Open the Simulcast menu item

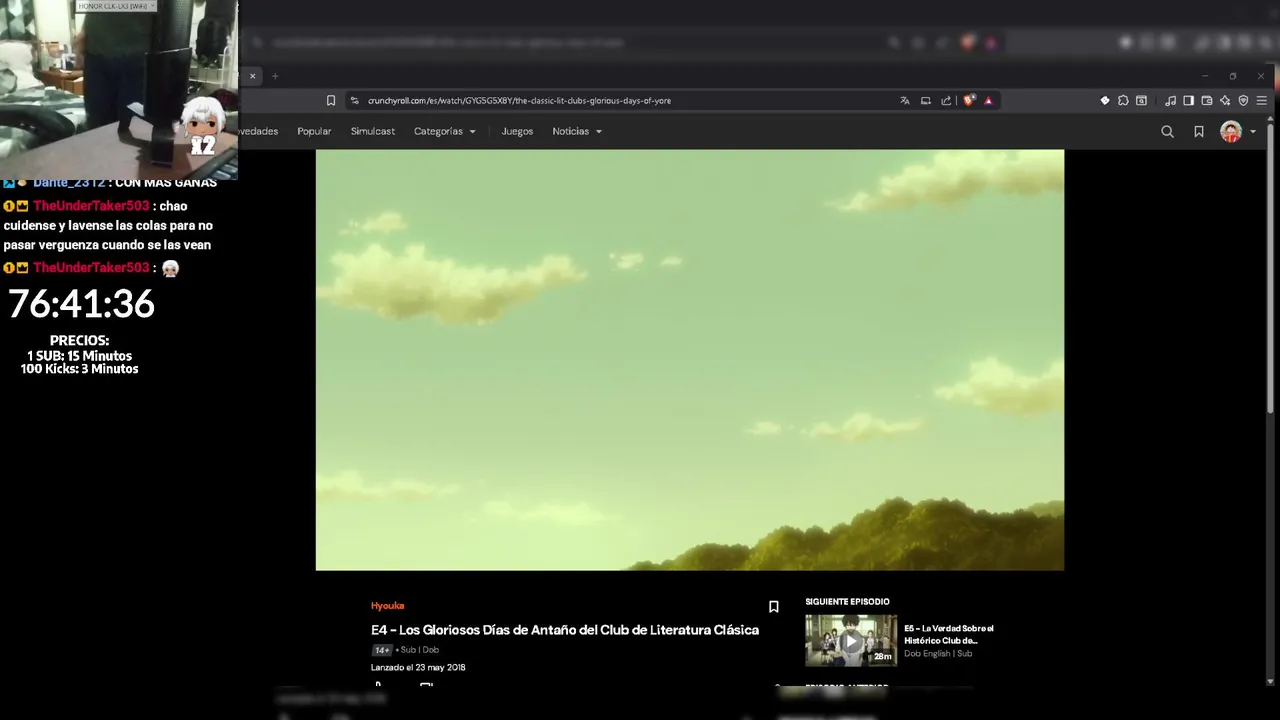[372, 131]
